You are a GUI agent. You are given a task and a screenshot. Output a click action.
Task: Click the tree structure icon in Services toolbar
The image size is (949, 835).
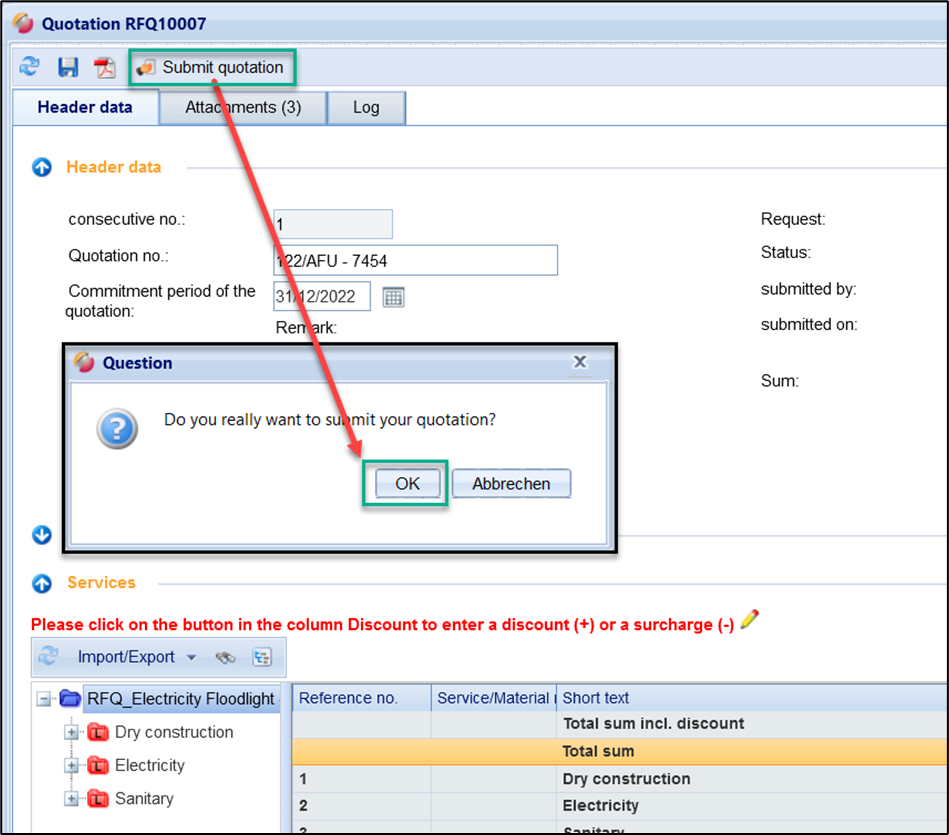point(262,657)
